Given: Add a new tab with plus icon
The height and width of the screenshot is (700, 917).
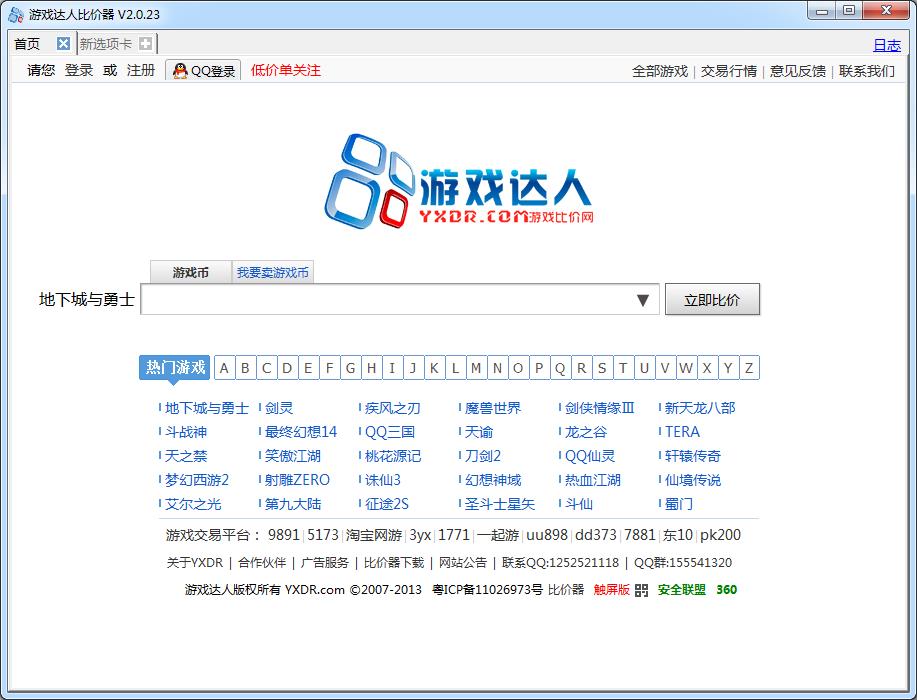Looking at the screenshot, I should click(x=146, y=43).
